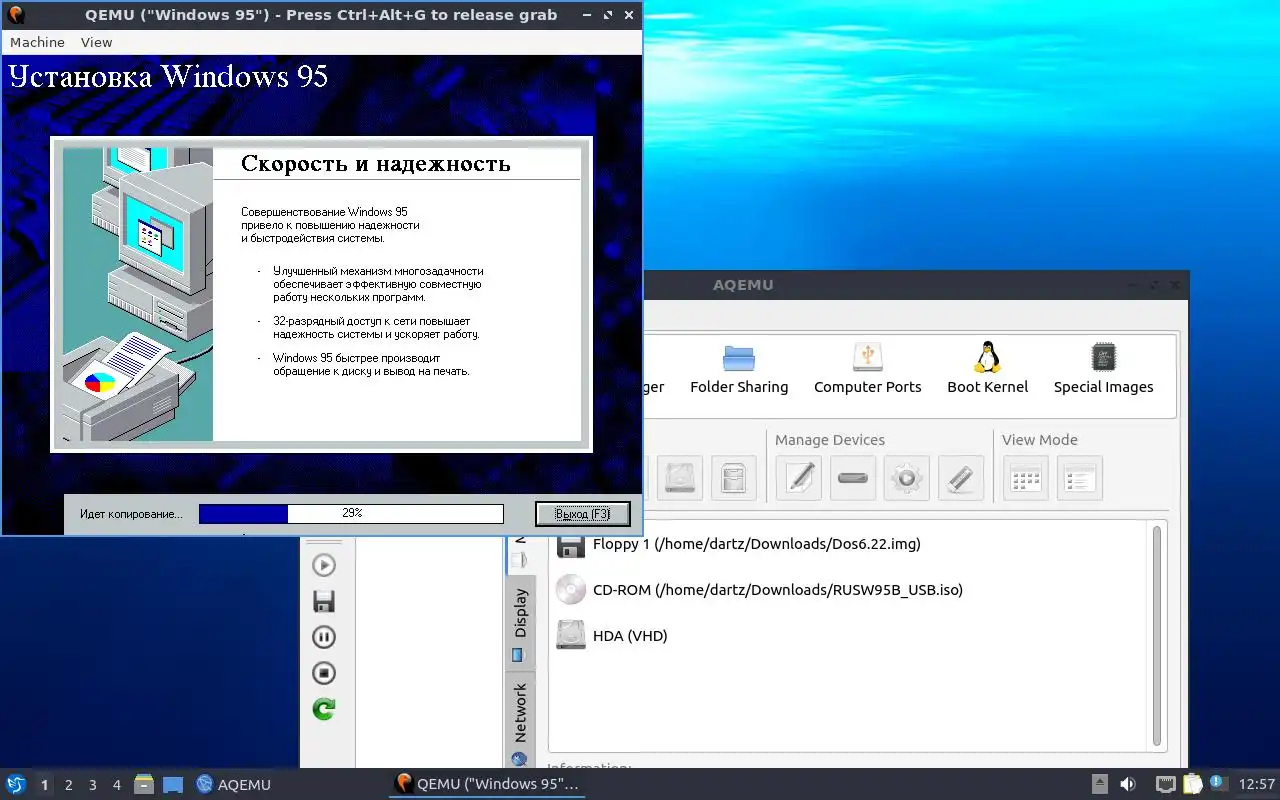Switch to workspace 1 on taskbar
Viewport: 1280px width, 800px height.
(44, 785)
